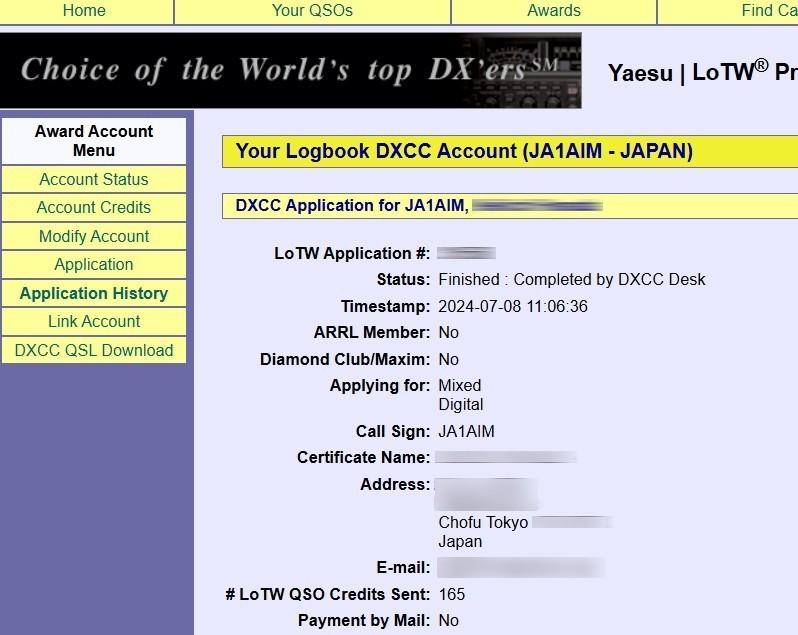Open Link Account in sidebar
The height and width of the screenshot is (635, 798).
(x=94, y=322)
